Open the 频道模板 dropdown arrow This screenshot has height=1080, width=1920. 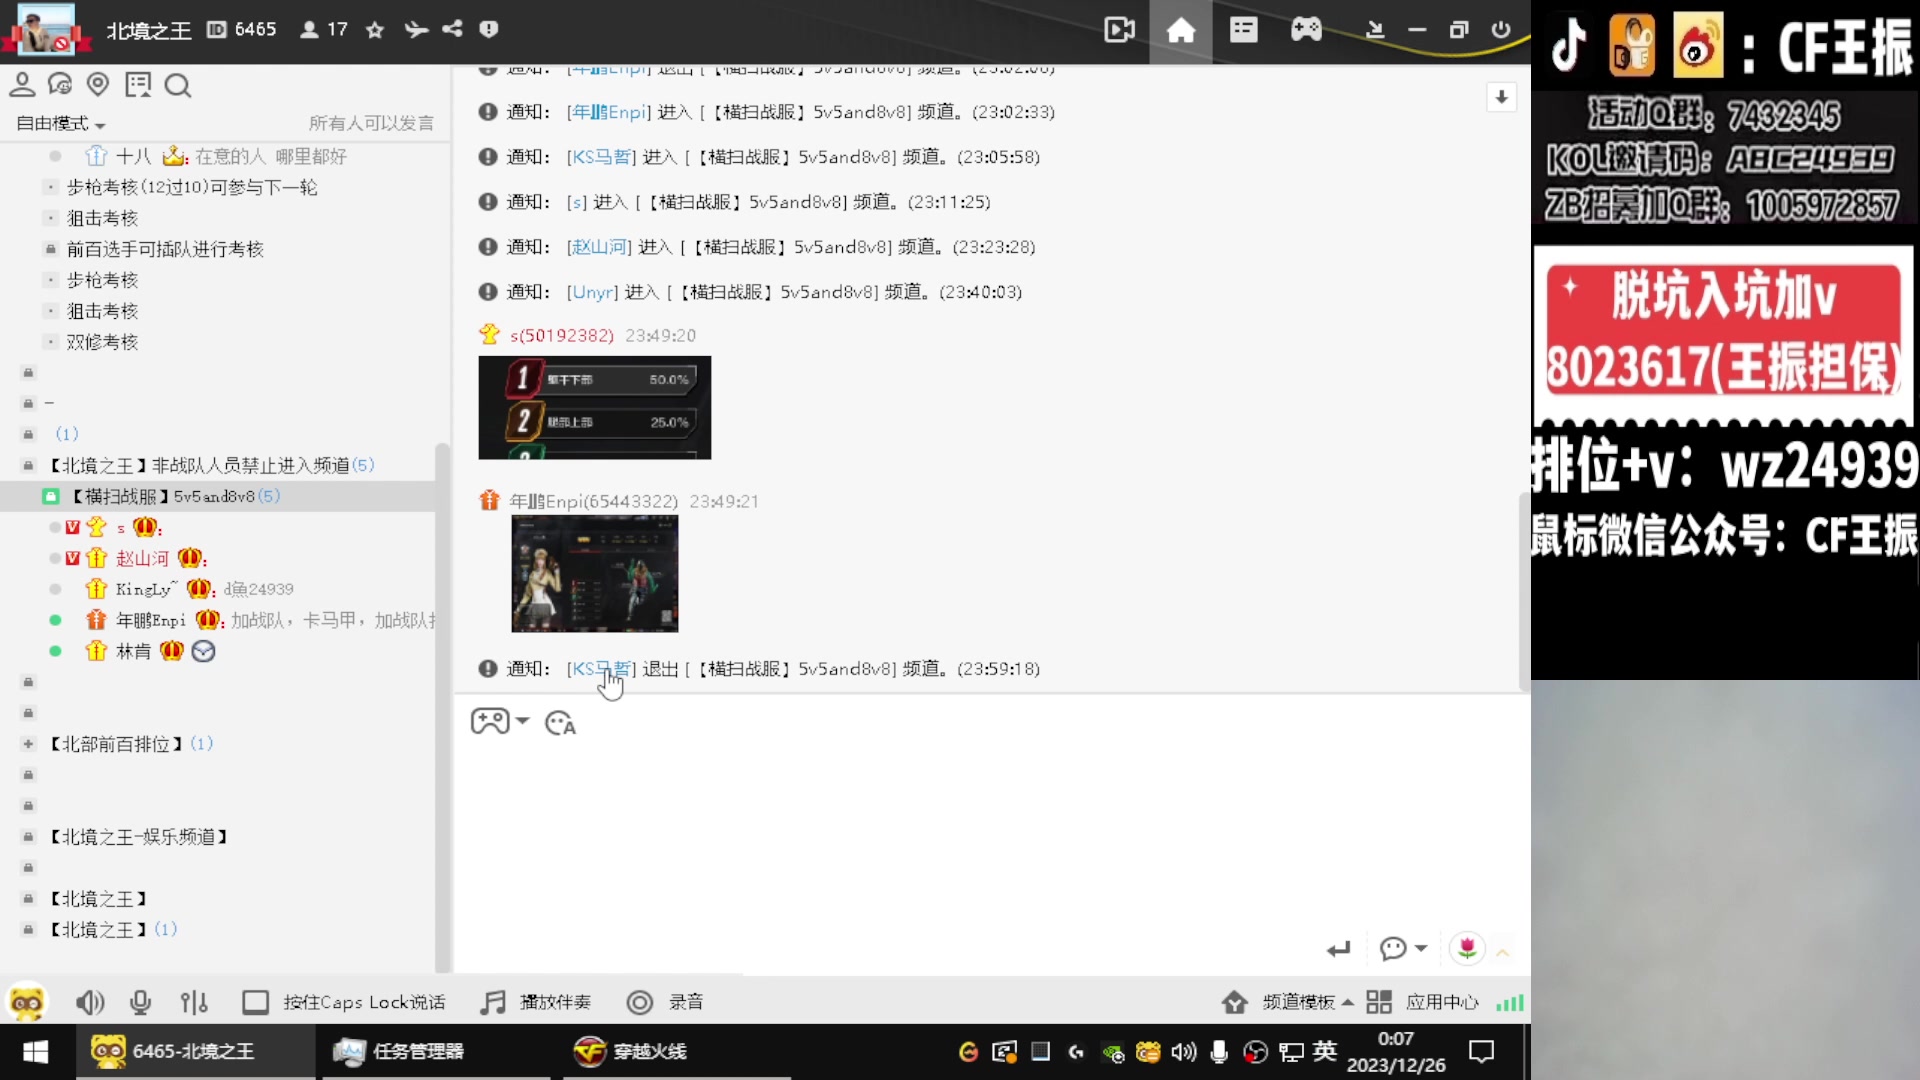pos(1348,1002)
